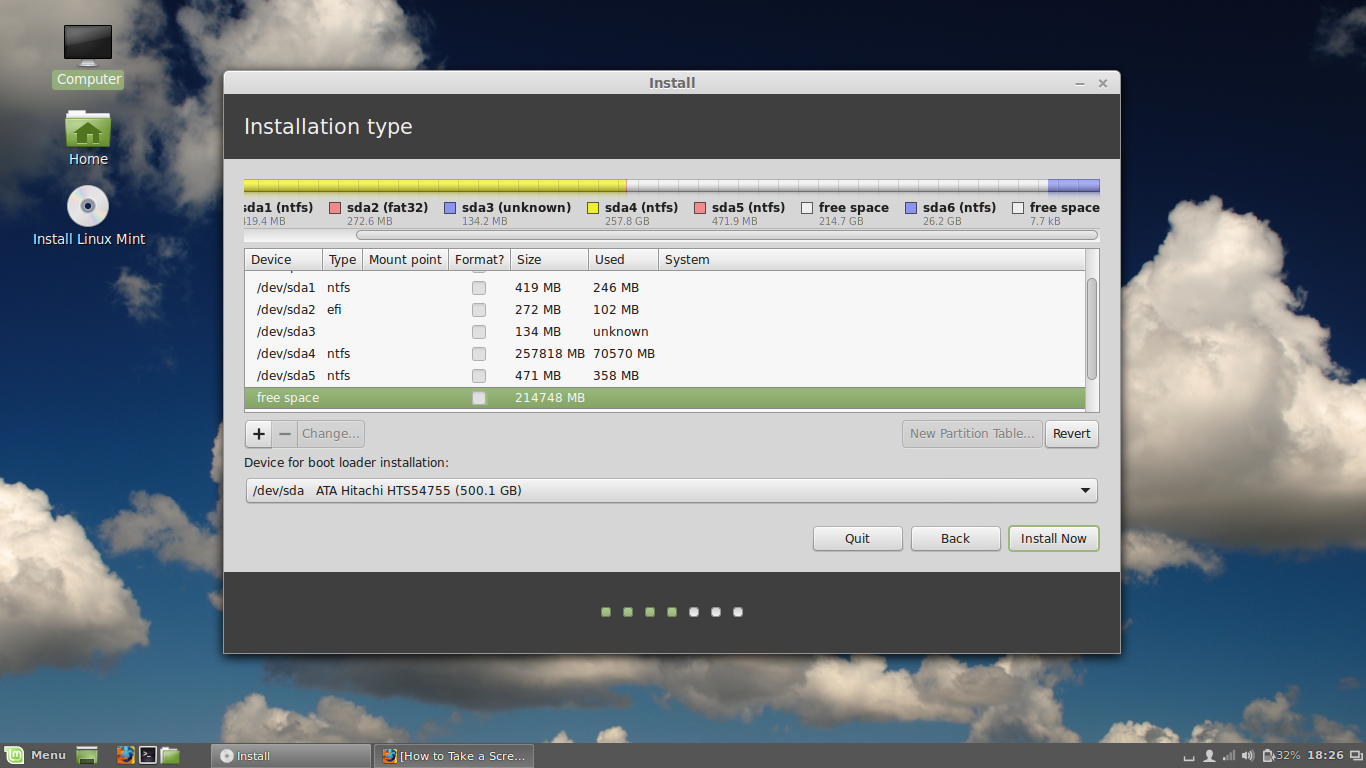Toggle format checkbox for /dev/sda4

tap(479, 354)
